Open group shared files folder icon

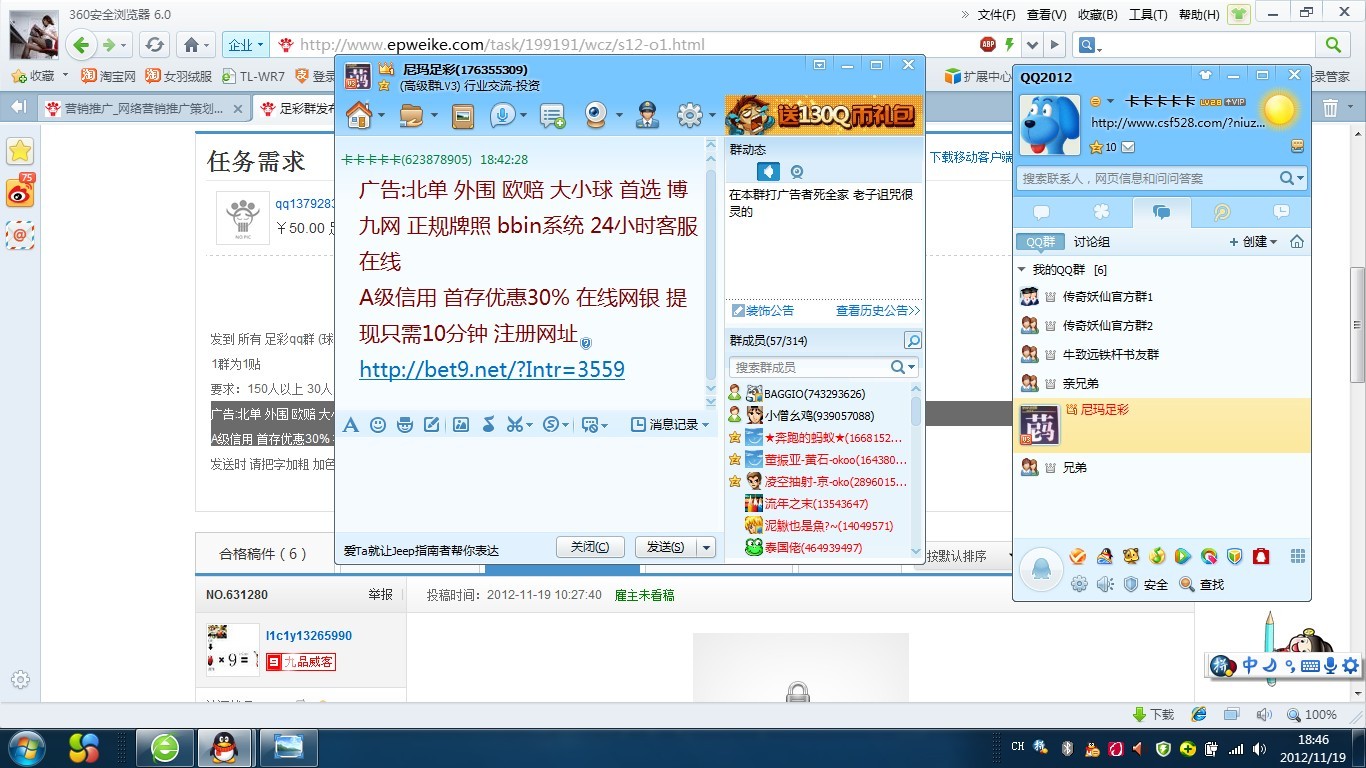tap(411, 116)
